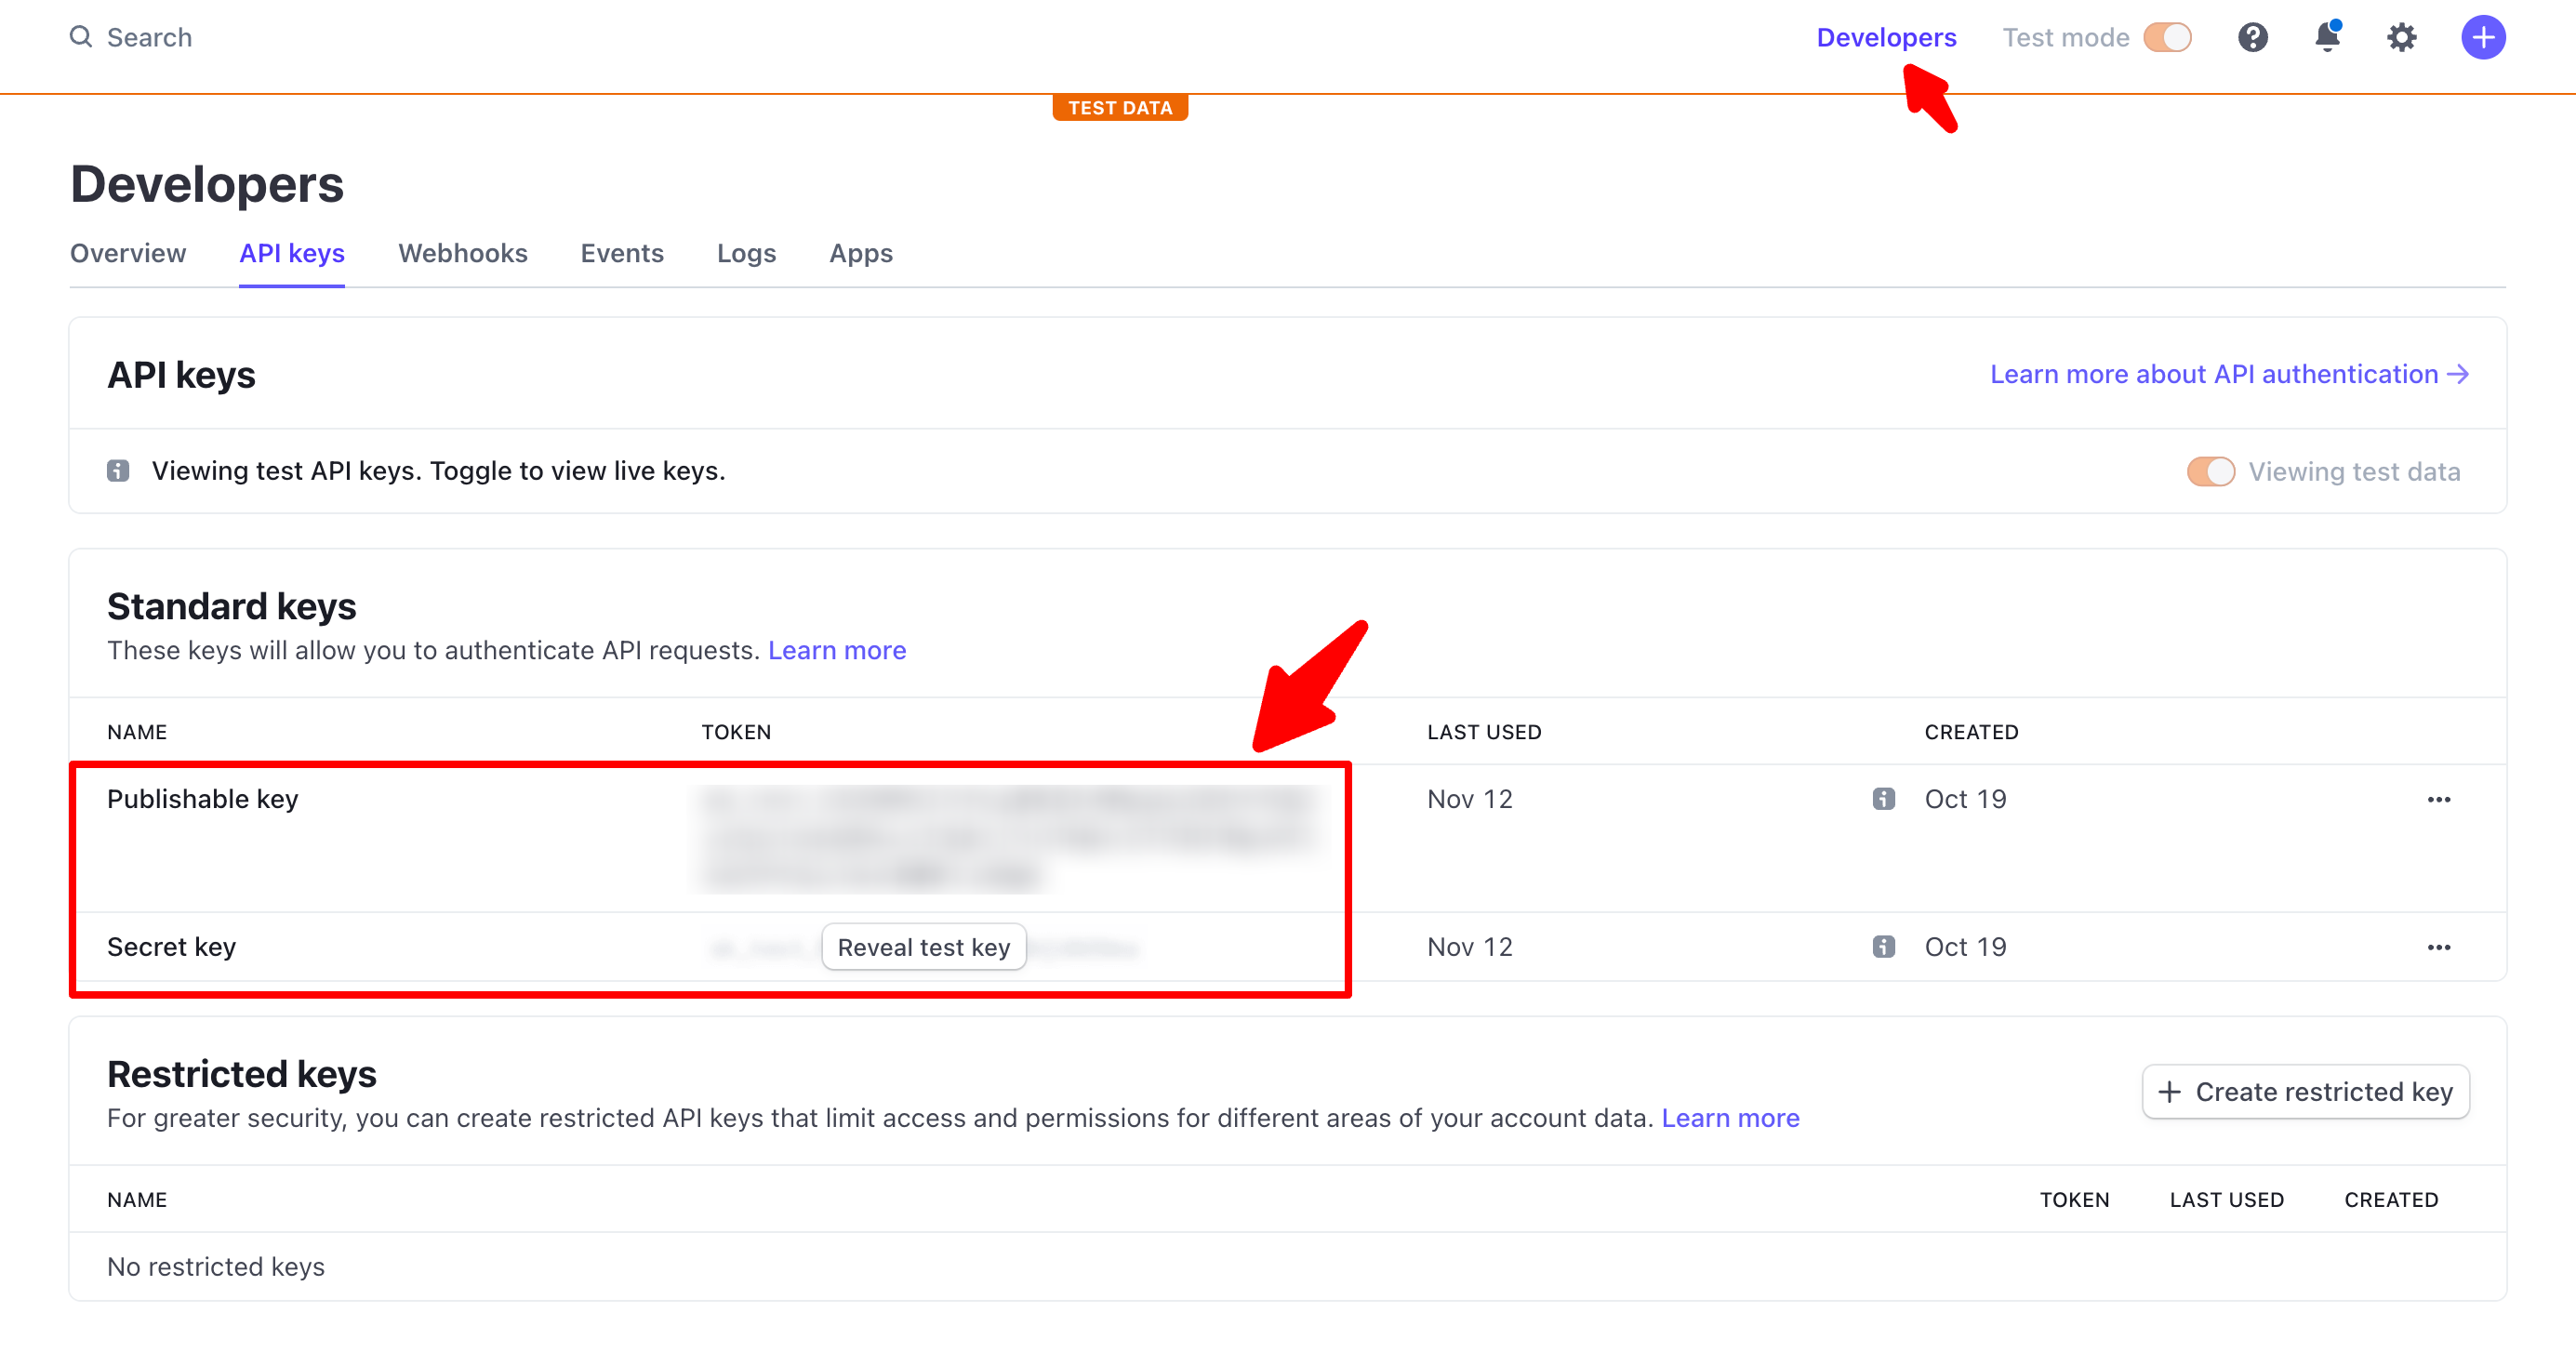The image size is (2576, 1352).
Task: Open the notifications bell icon
Action: pyautogui.click(x=2327, y=38)
